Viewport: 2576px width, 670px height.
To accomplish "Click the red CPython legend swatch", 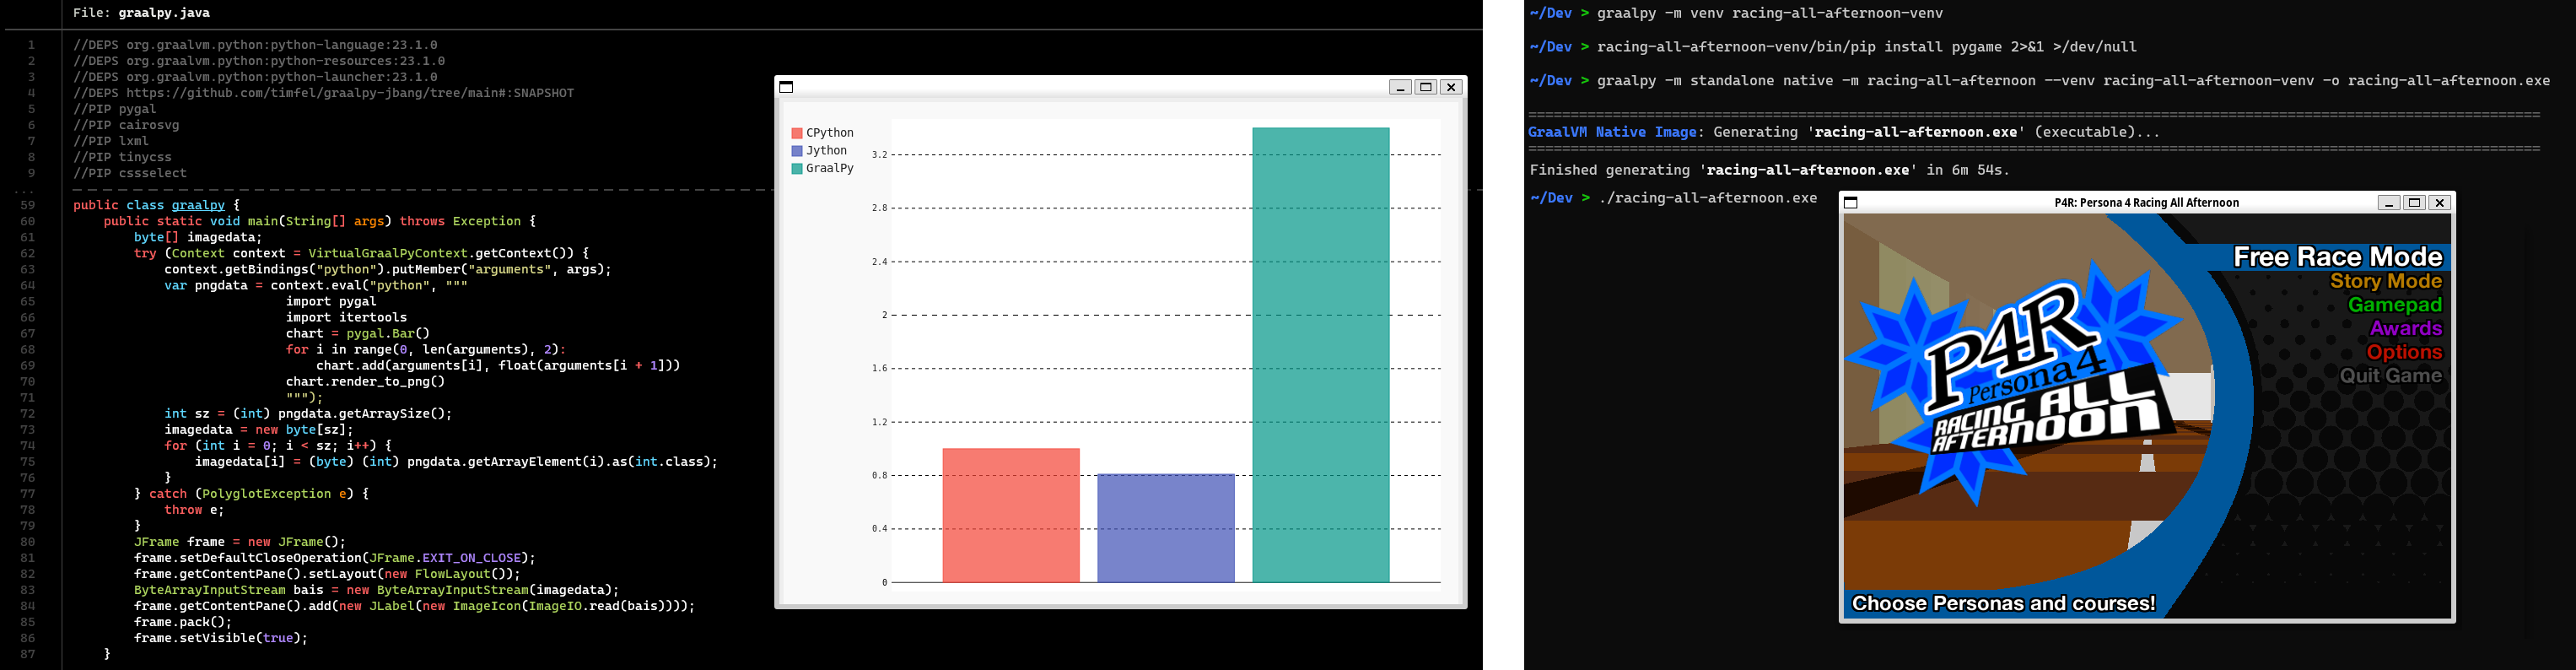I will click(797, 133).
